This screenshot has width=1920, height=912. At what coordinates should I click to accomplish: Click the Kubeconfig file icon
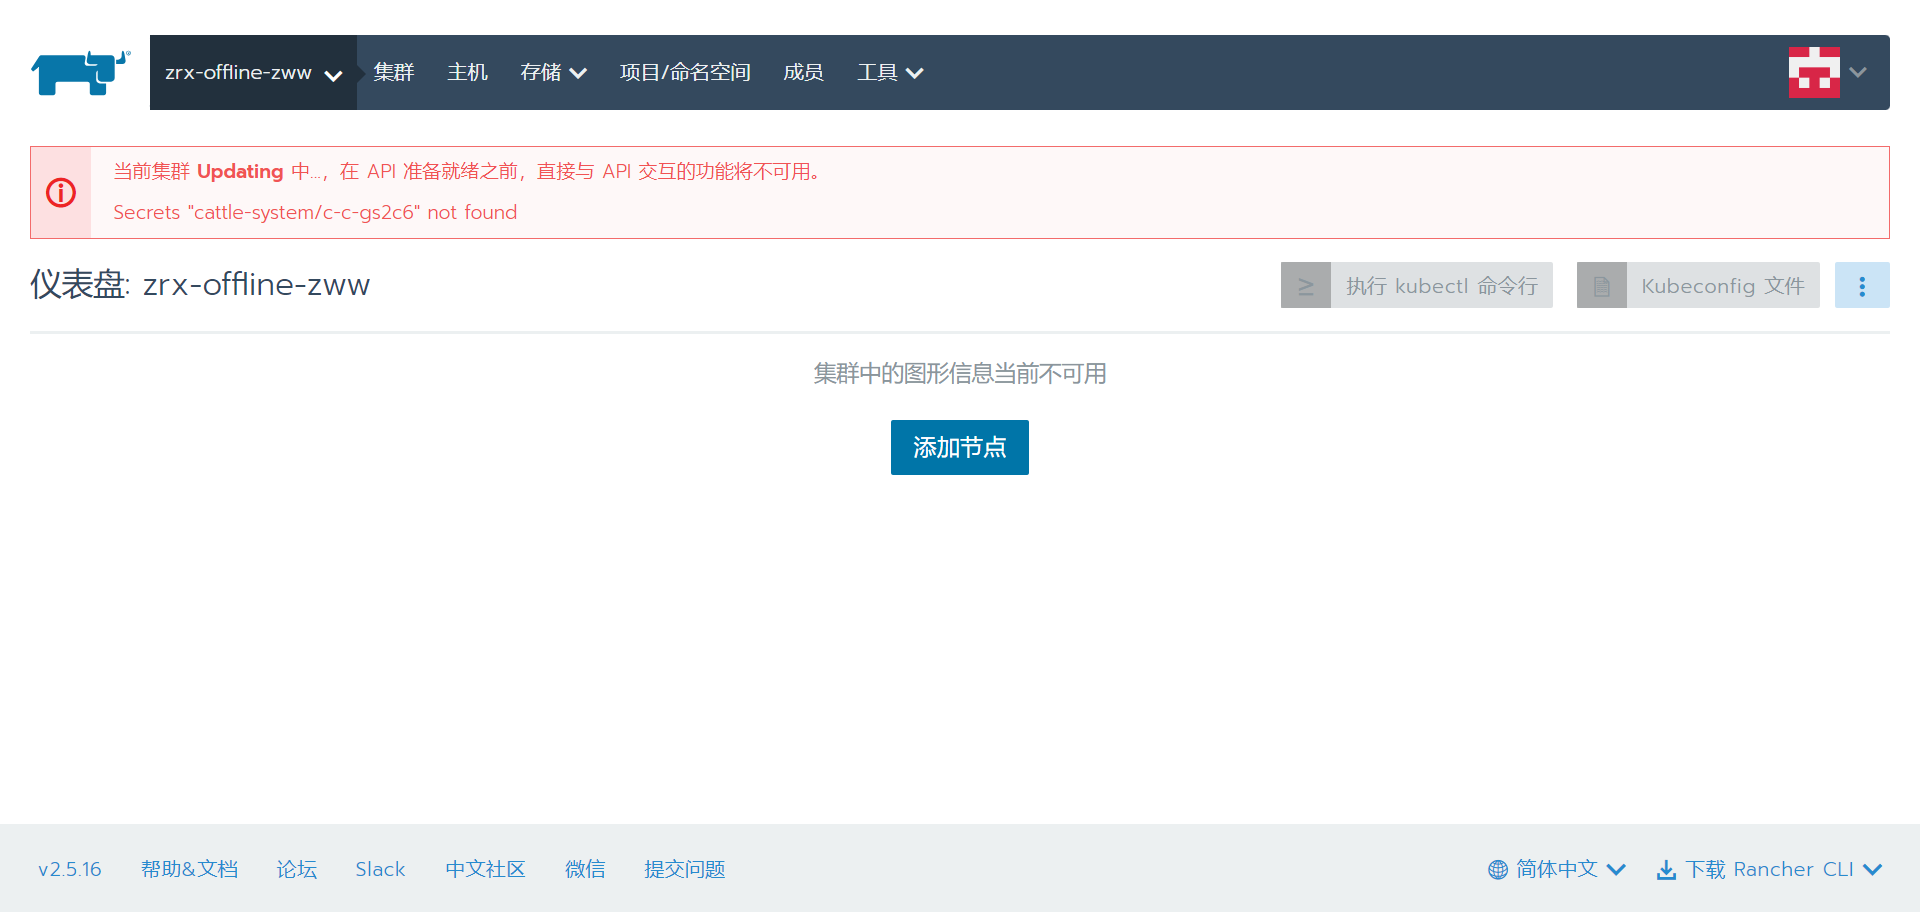tap(1601, 286)
